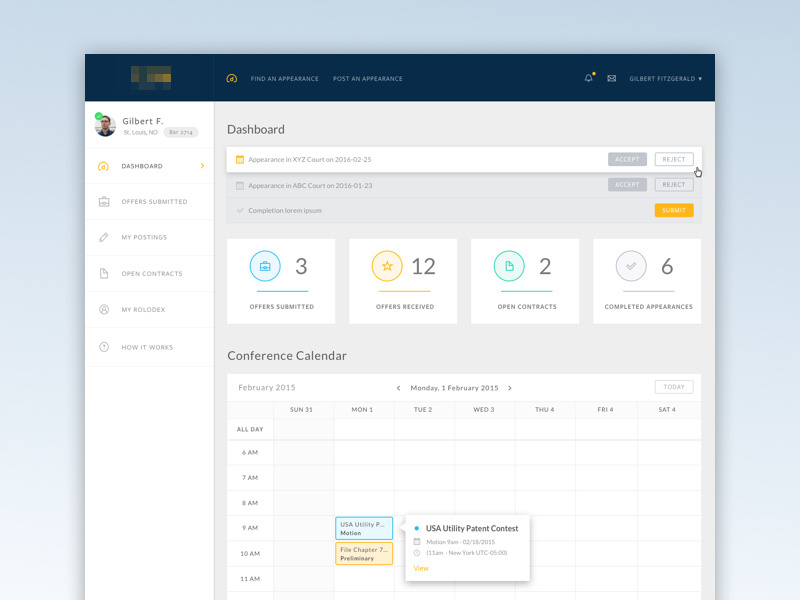Select My Postings in sidebar
The image size is (800, 600).
coord(149,237)
